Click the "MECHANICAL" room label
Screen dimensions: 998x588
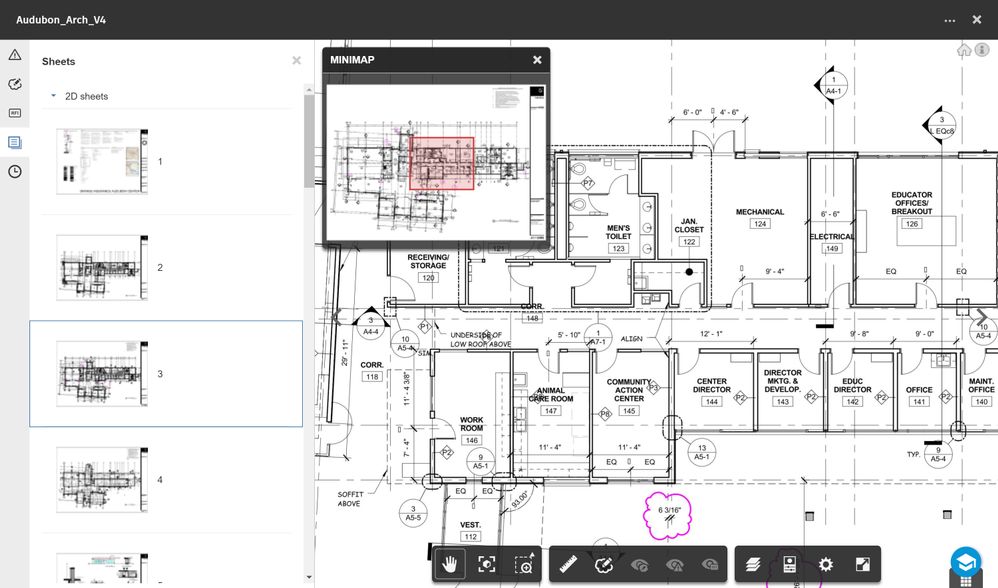(x=760, y=212)
